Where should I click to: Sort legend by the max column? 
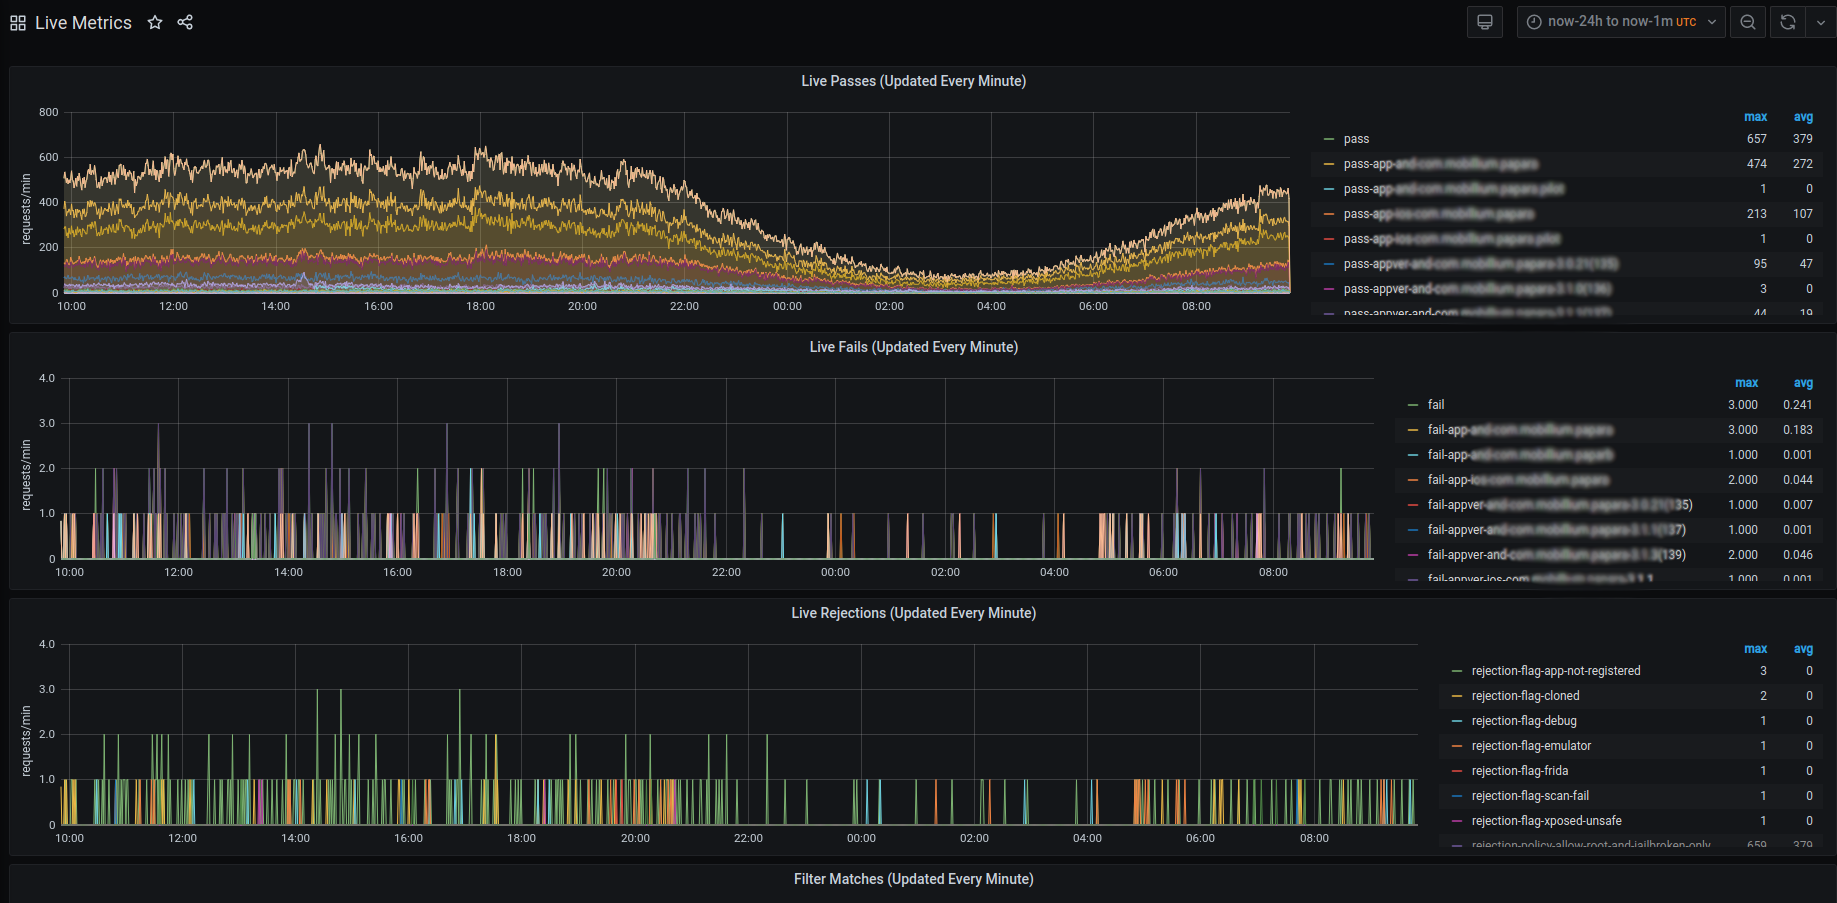pyautogui.click(x=1755, y=116)
